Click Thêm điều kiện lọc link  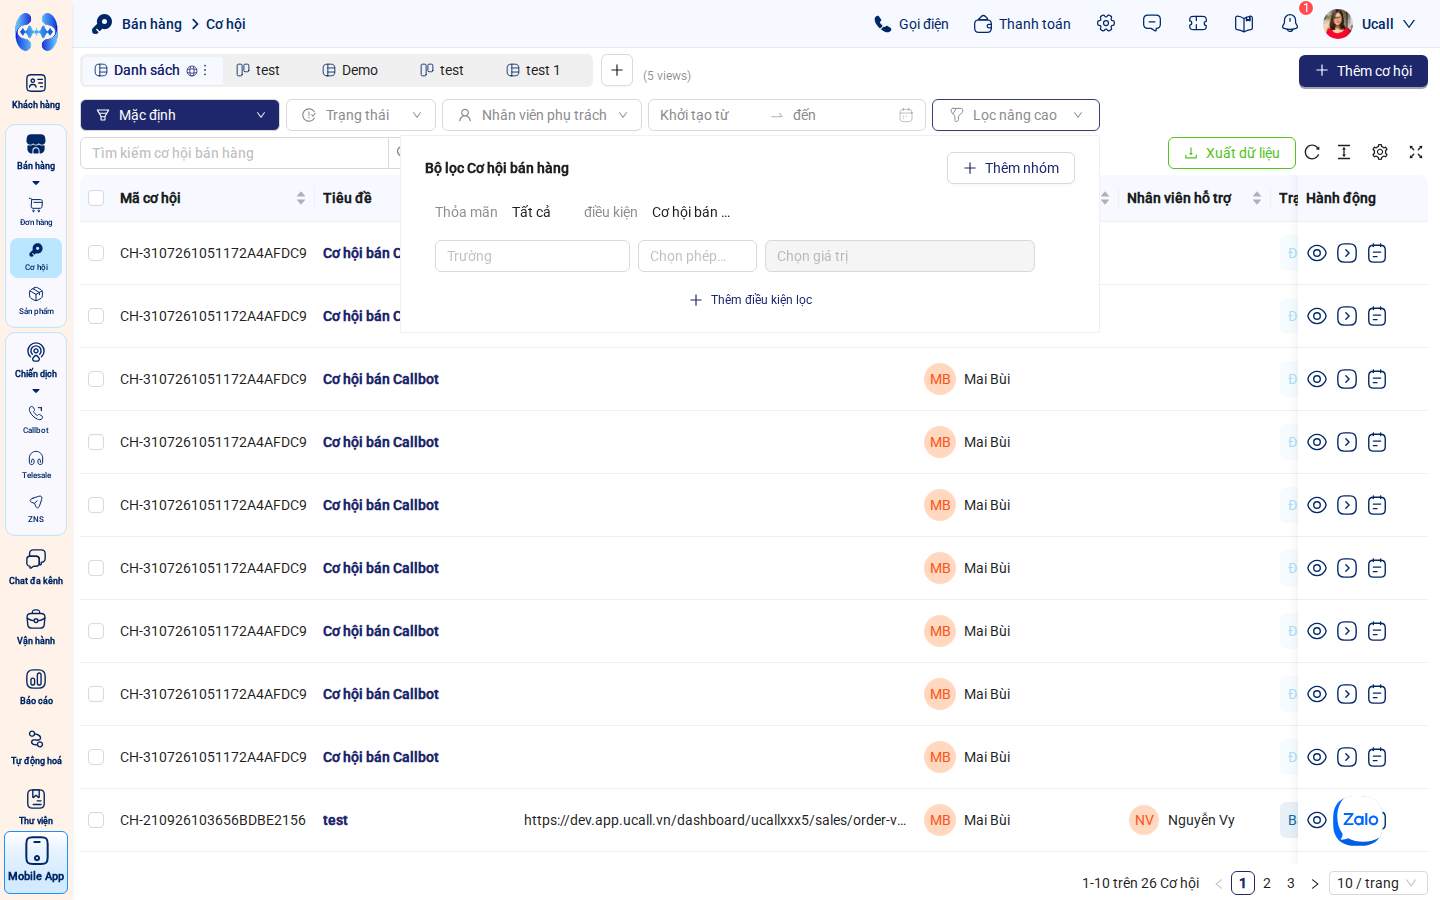751,300
